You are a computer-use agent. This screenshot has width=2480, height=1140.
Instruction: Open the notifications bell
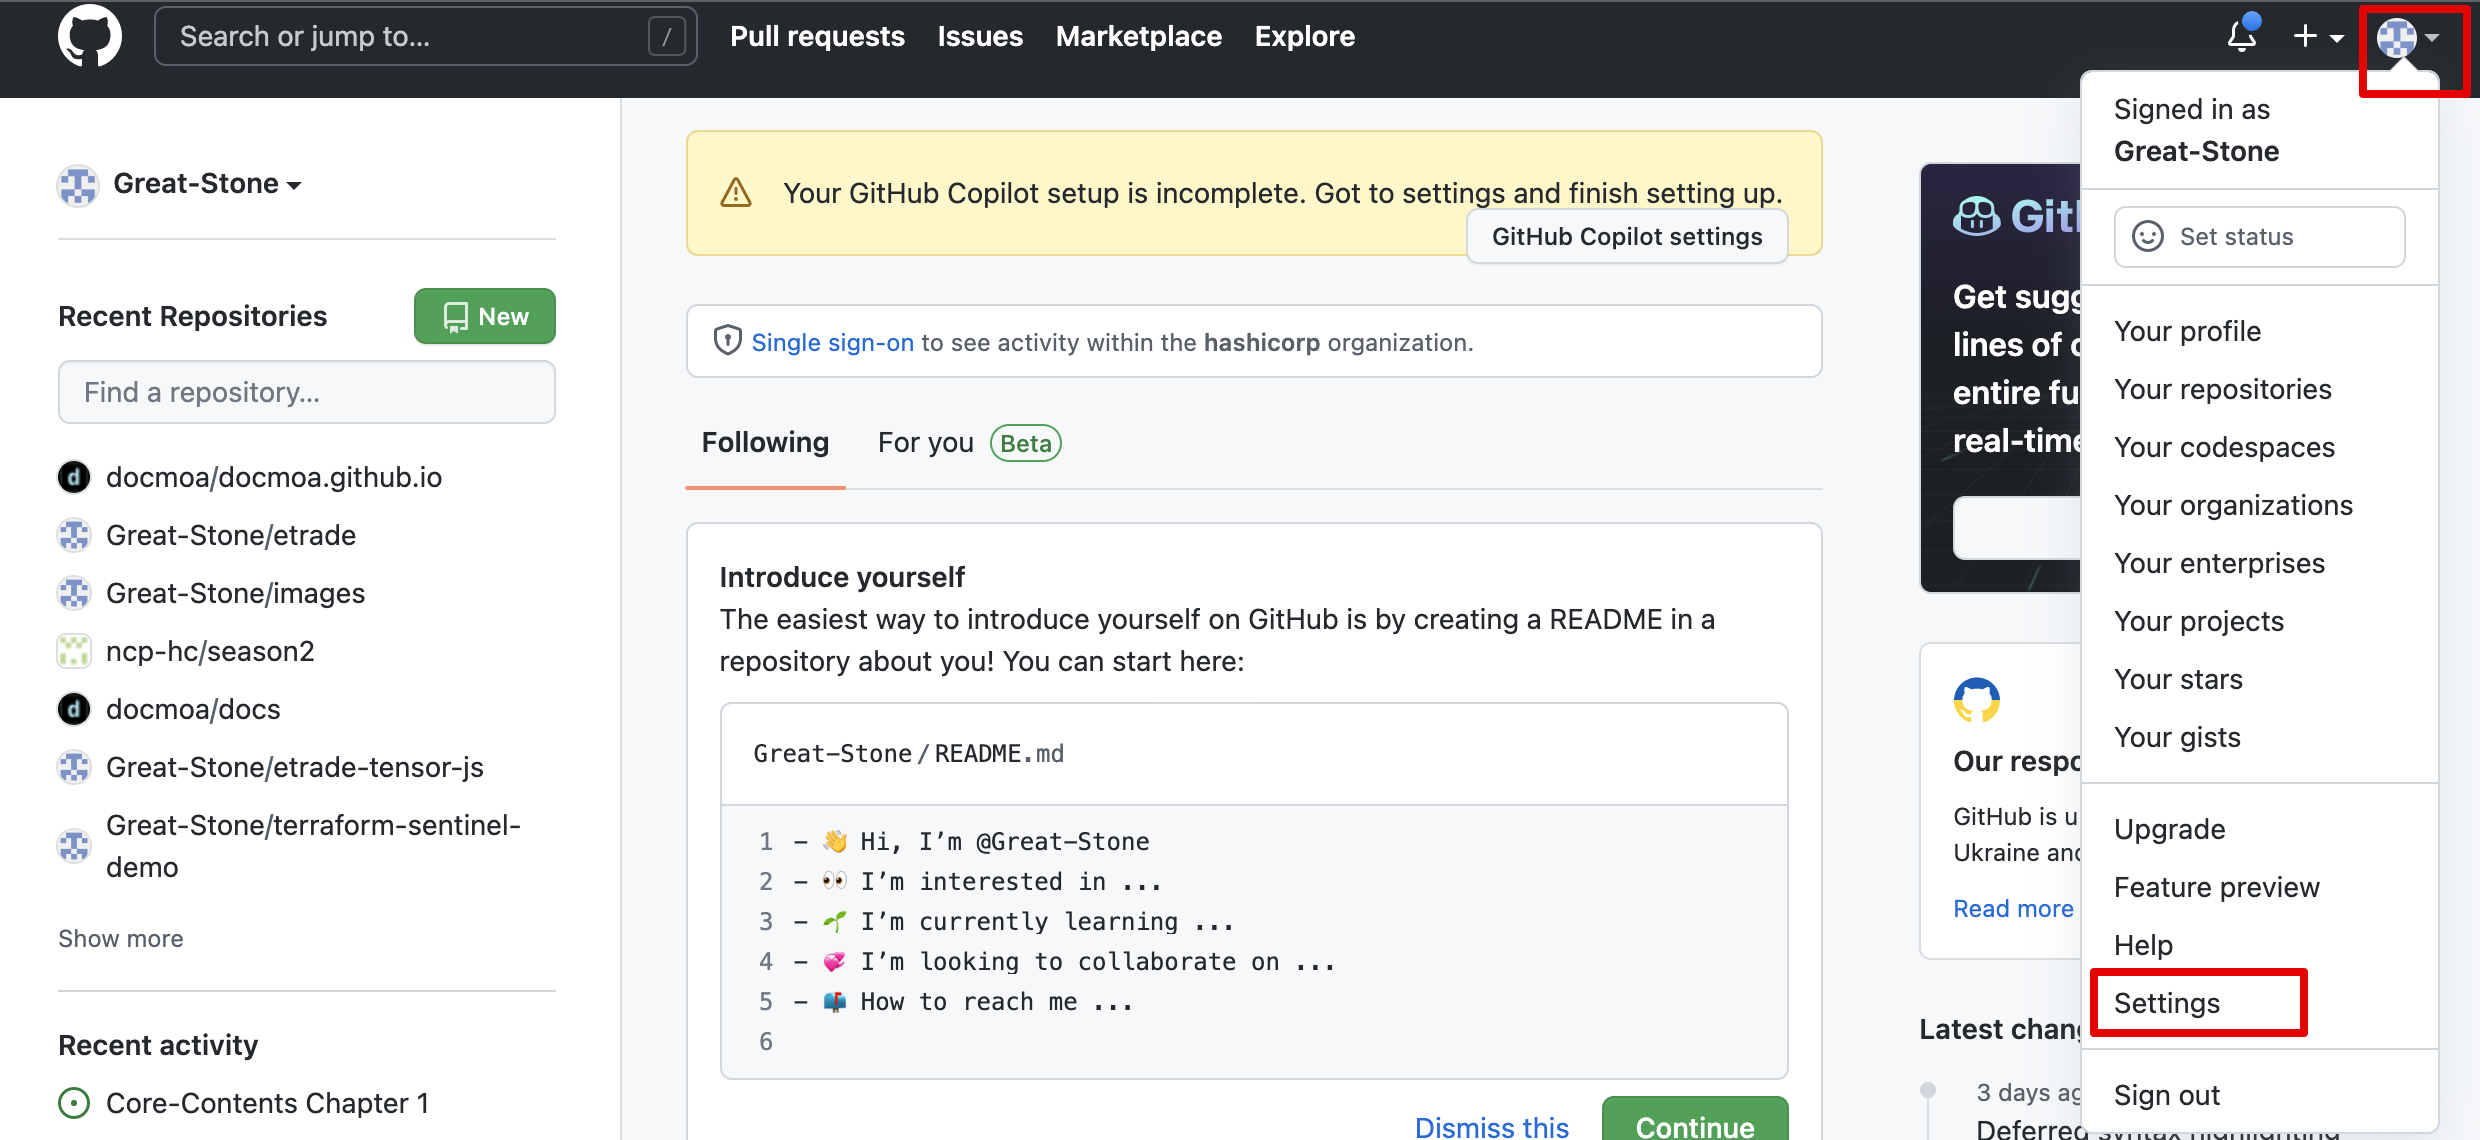coord(2242,37)
